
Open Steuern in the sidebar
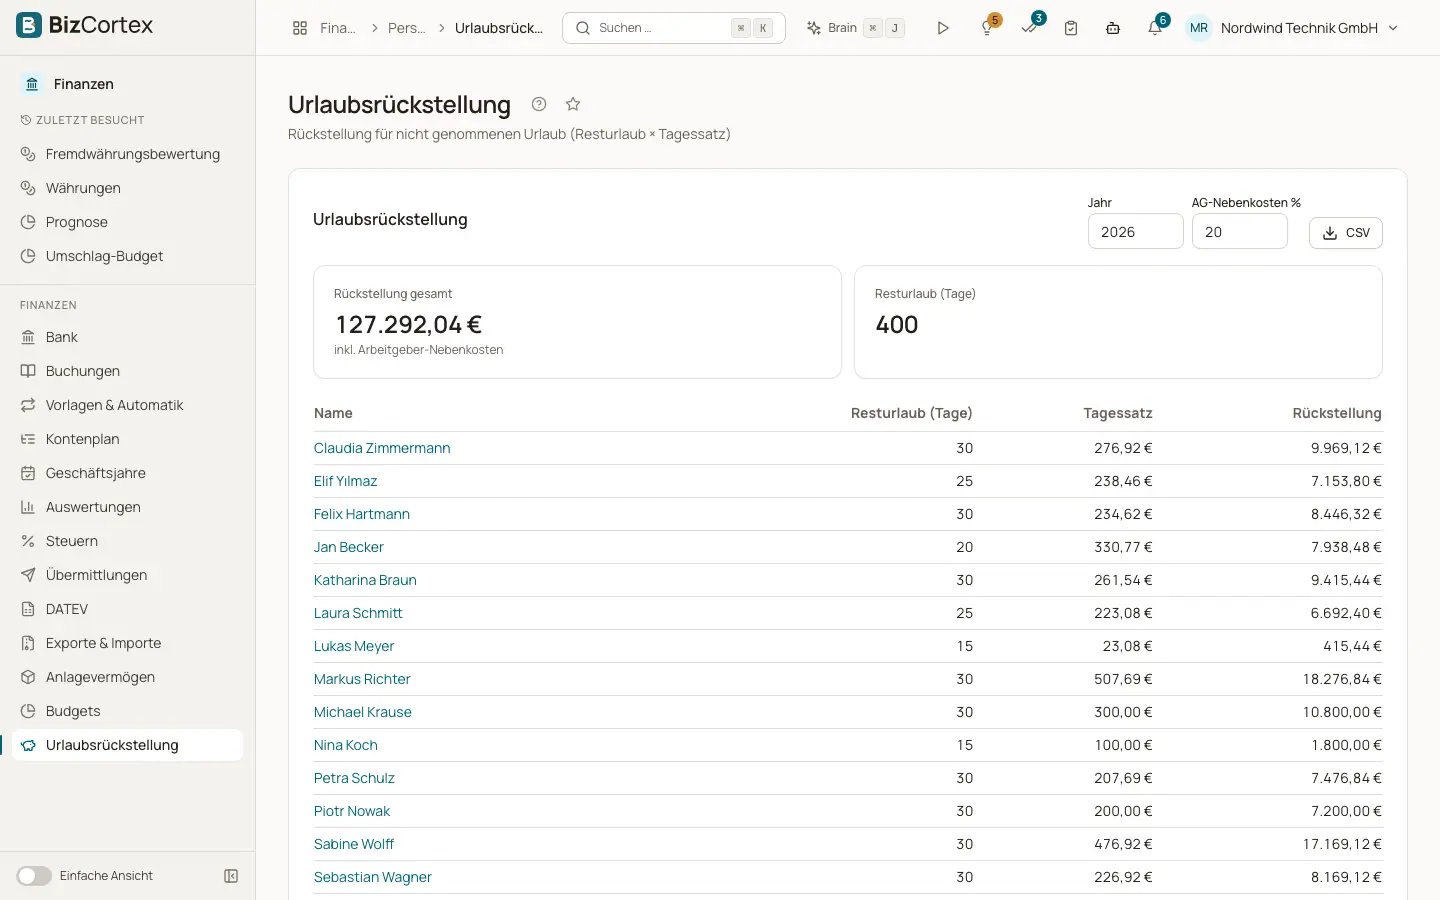(x=128, y=541)
